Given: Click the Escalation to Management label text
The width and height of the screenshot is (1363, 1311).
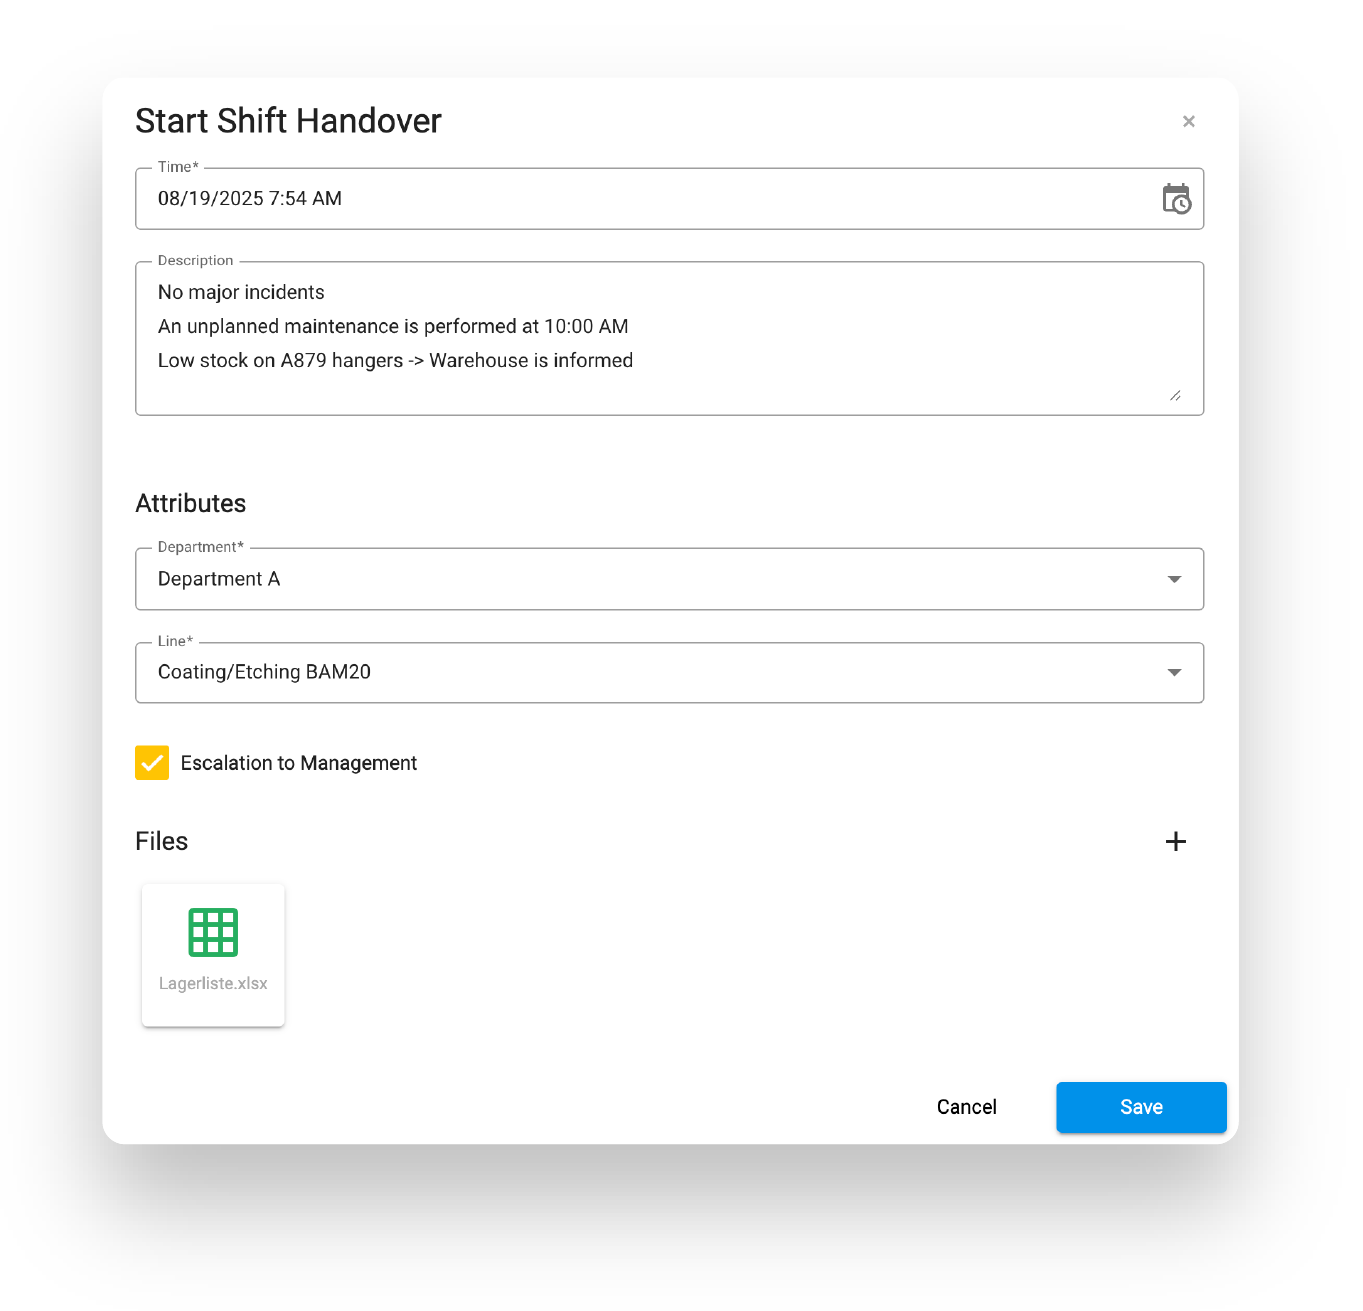Looking at the screenshot, I should (298, 763).
